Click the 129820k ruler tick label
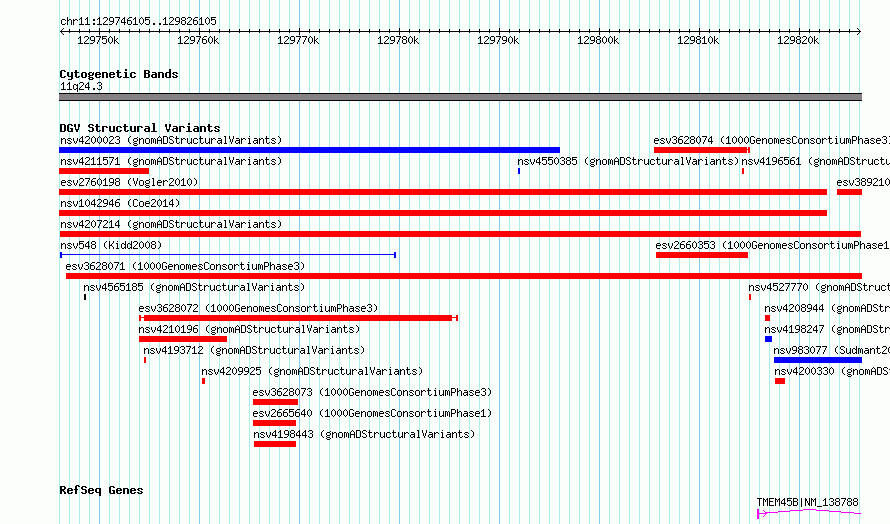 [797, 40]
